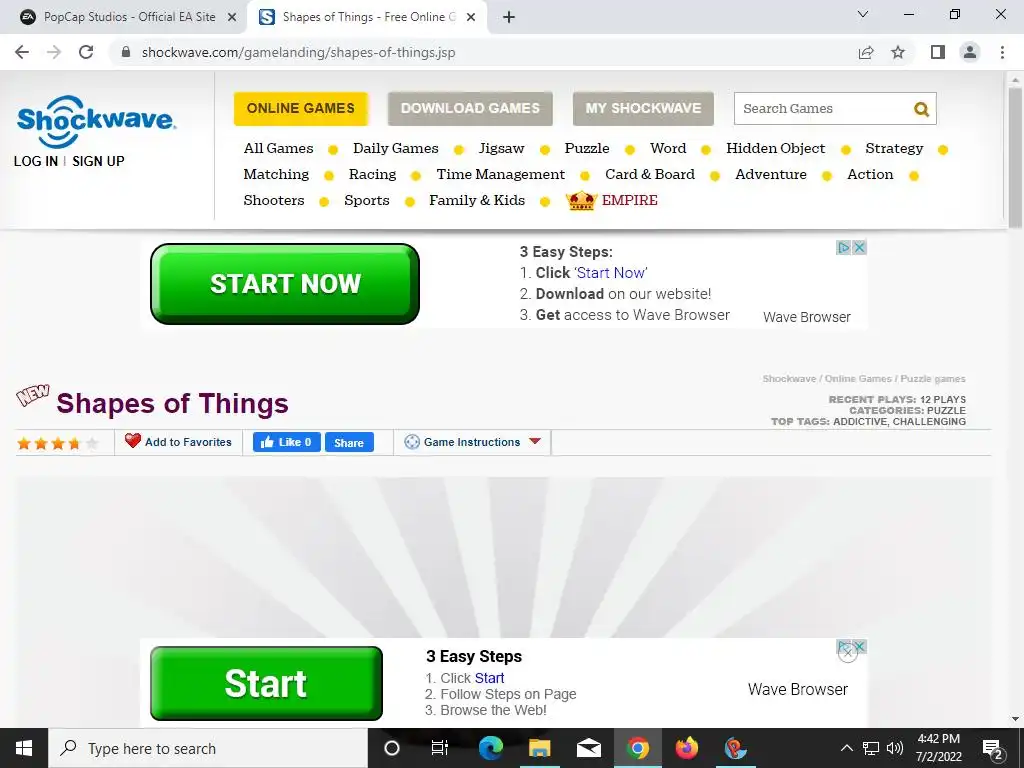The image size is (1024, 768).
Task: Close the PopCap Studios tab
Action: pos(232,17)
